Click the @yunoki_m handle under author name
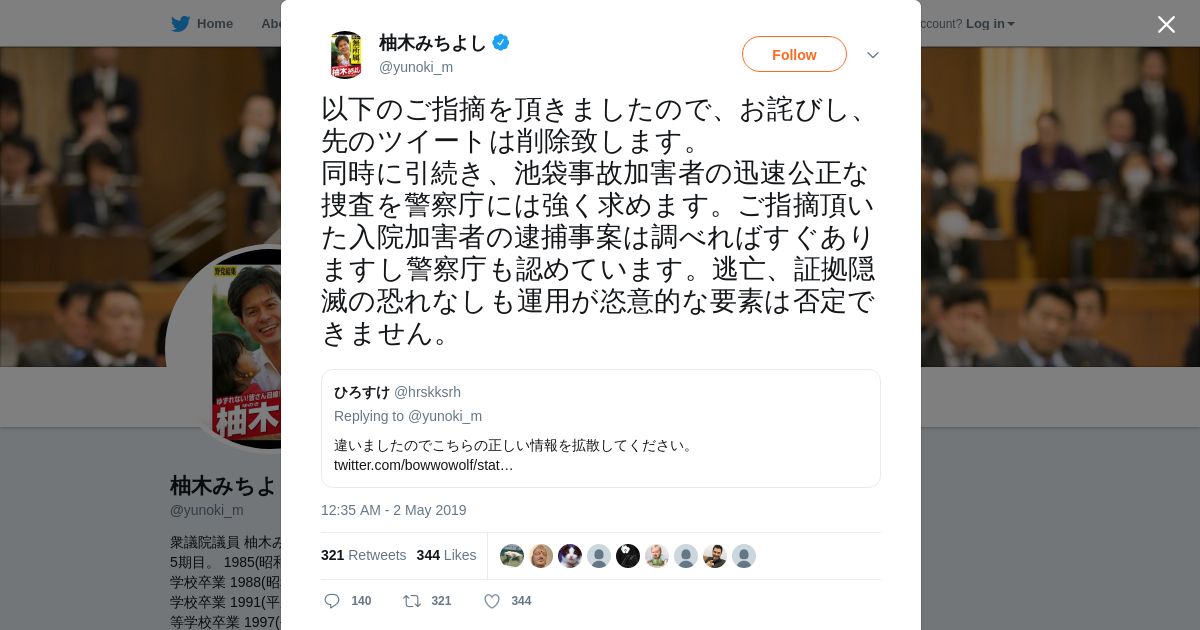The image size is (1200, 630). click(416, 67)
